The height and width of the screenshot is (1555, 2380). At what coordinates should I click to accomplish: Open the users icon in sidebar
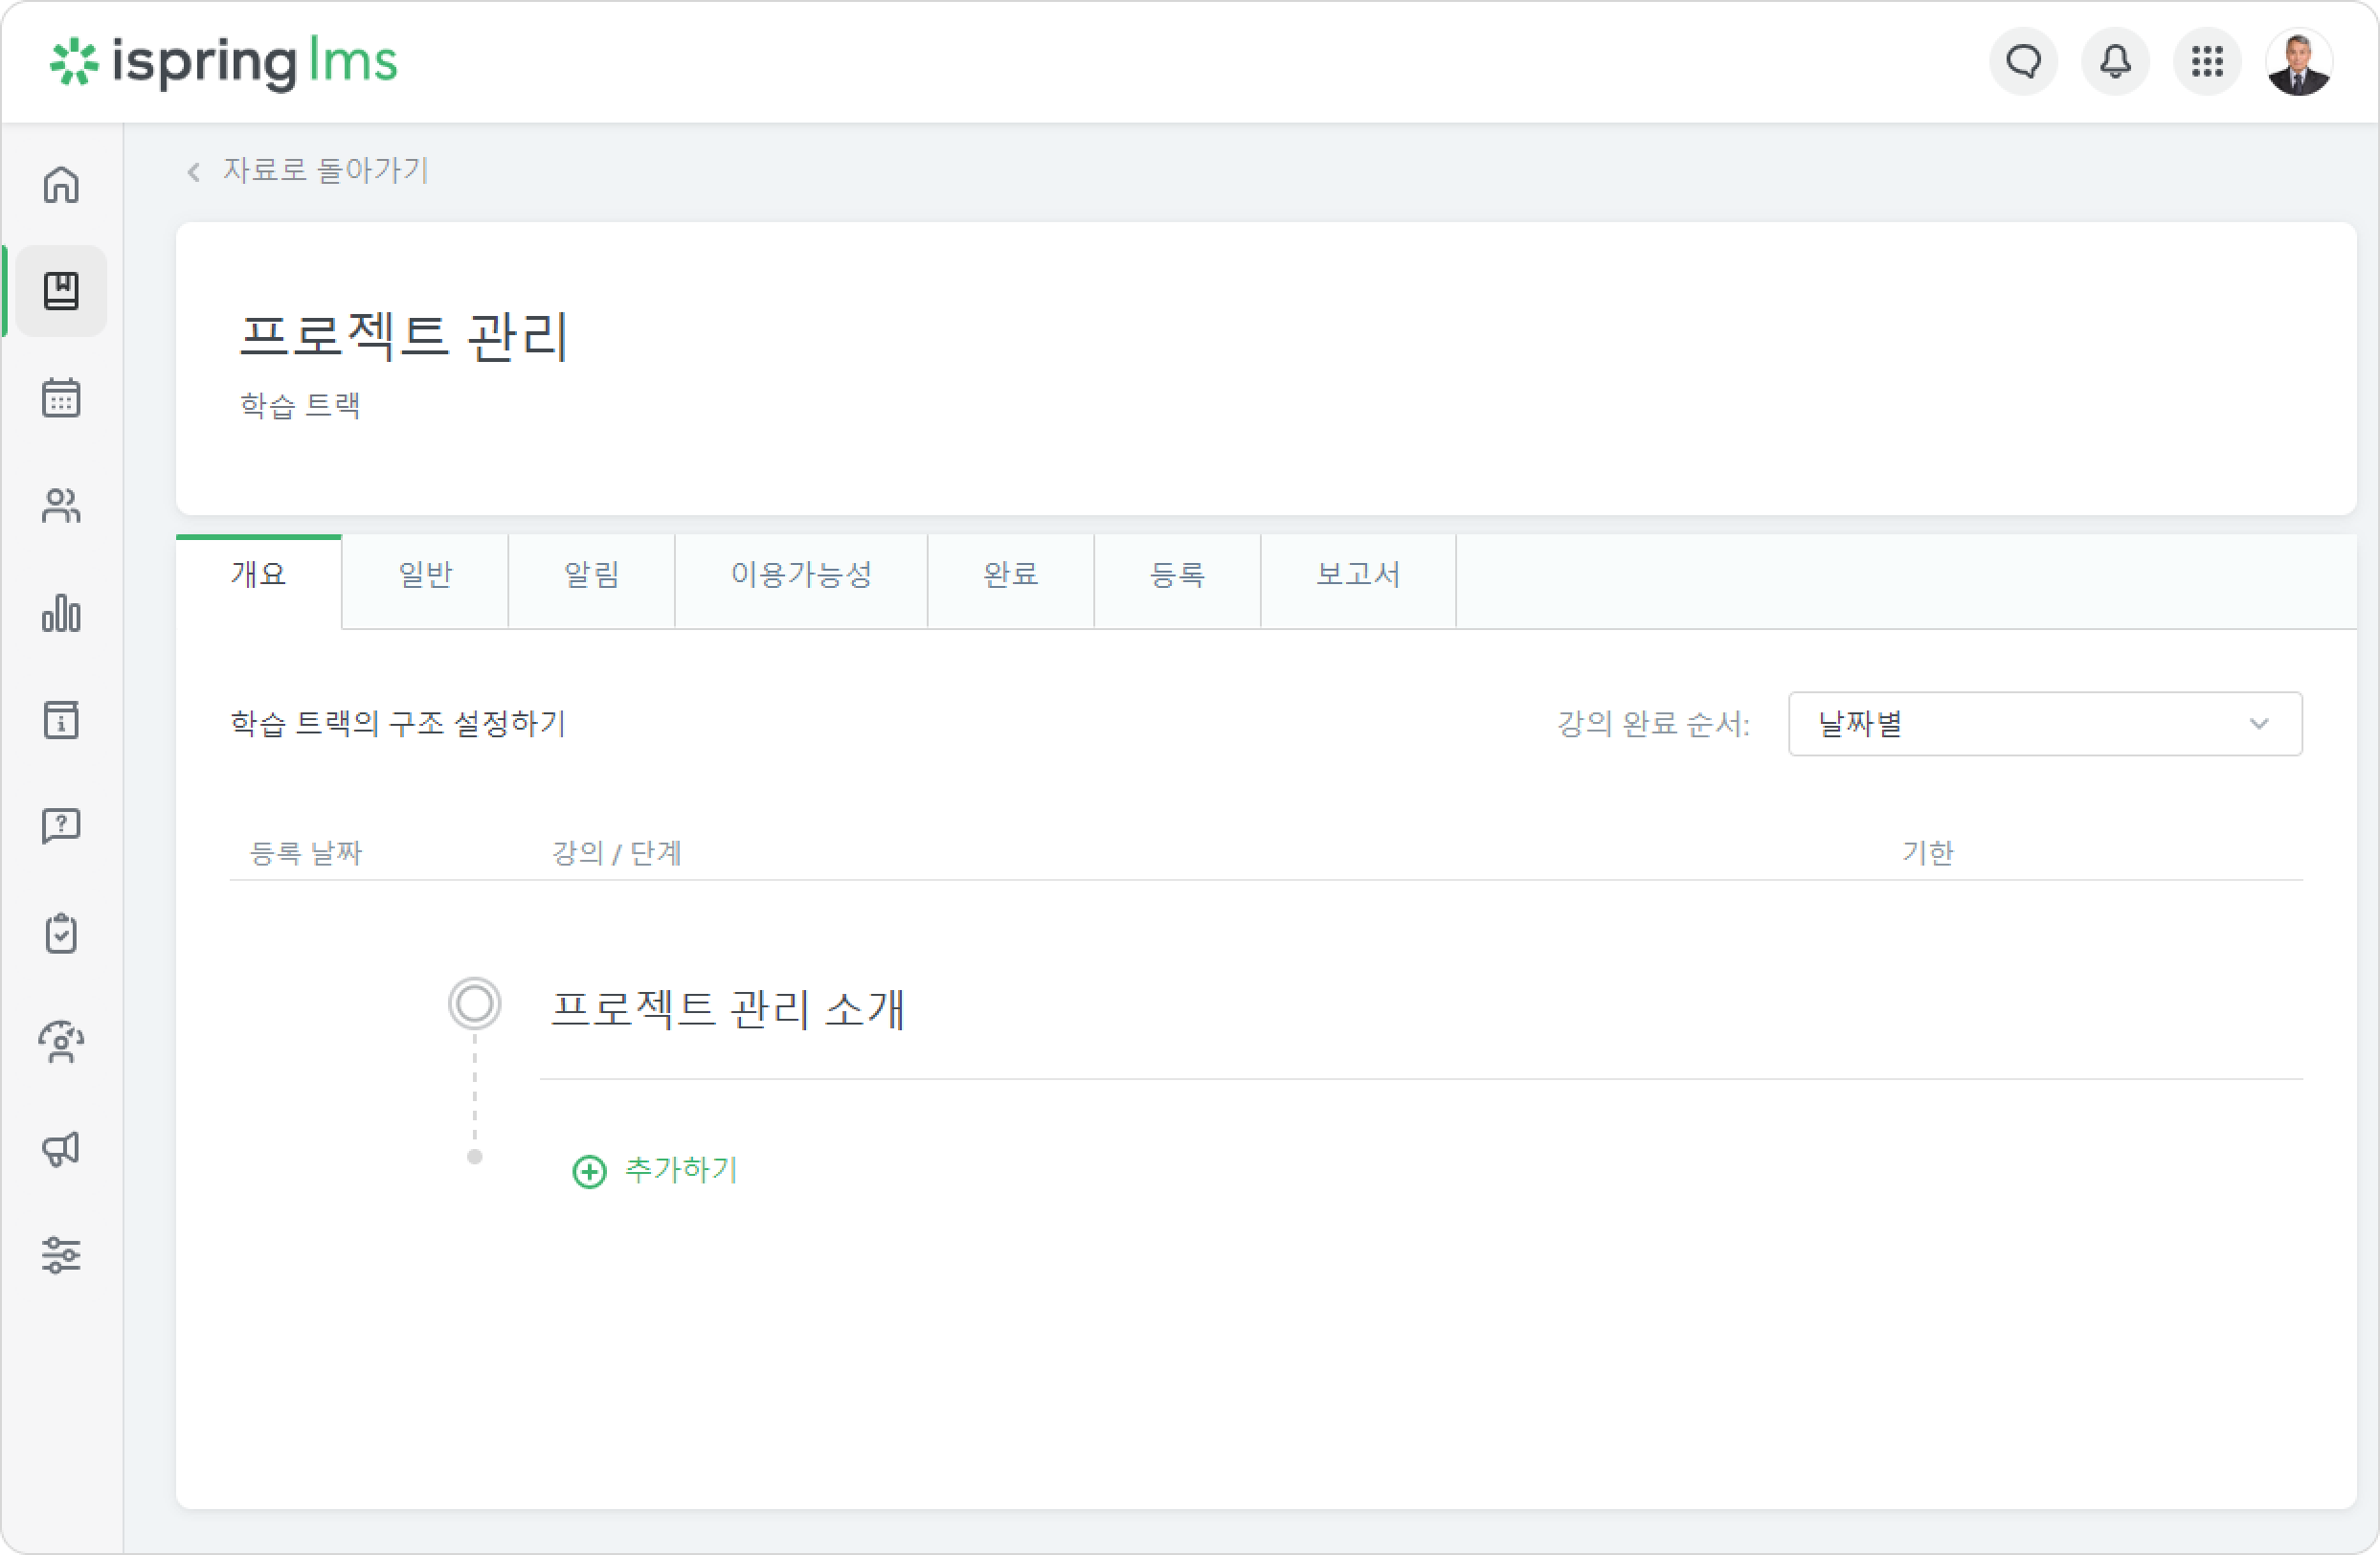coord(61,505)
